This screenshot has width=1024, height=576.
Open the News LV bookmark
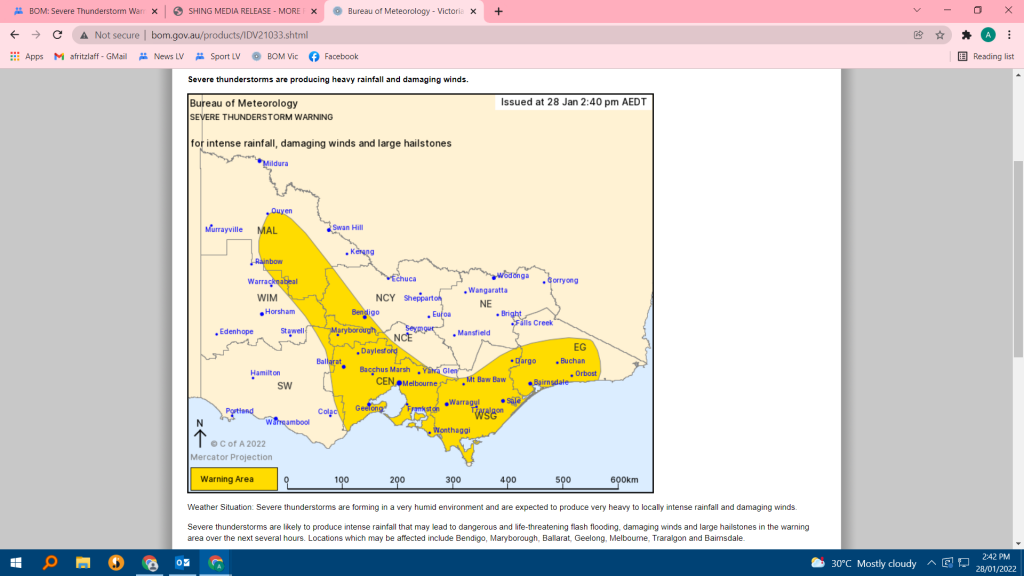point(161,57)
